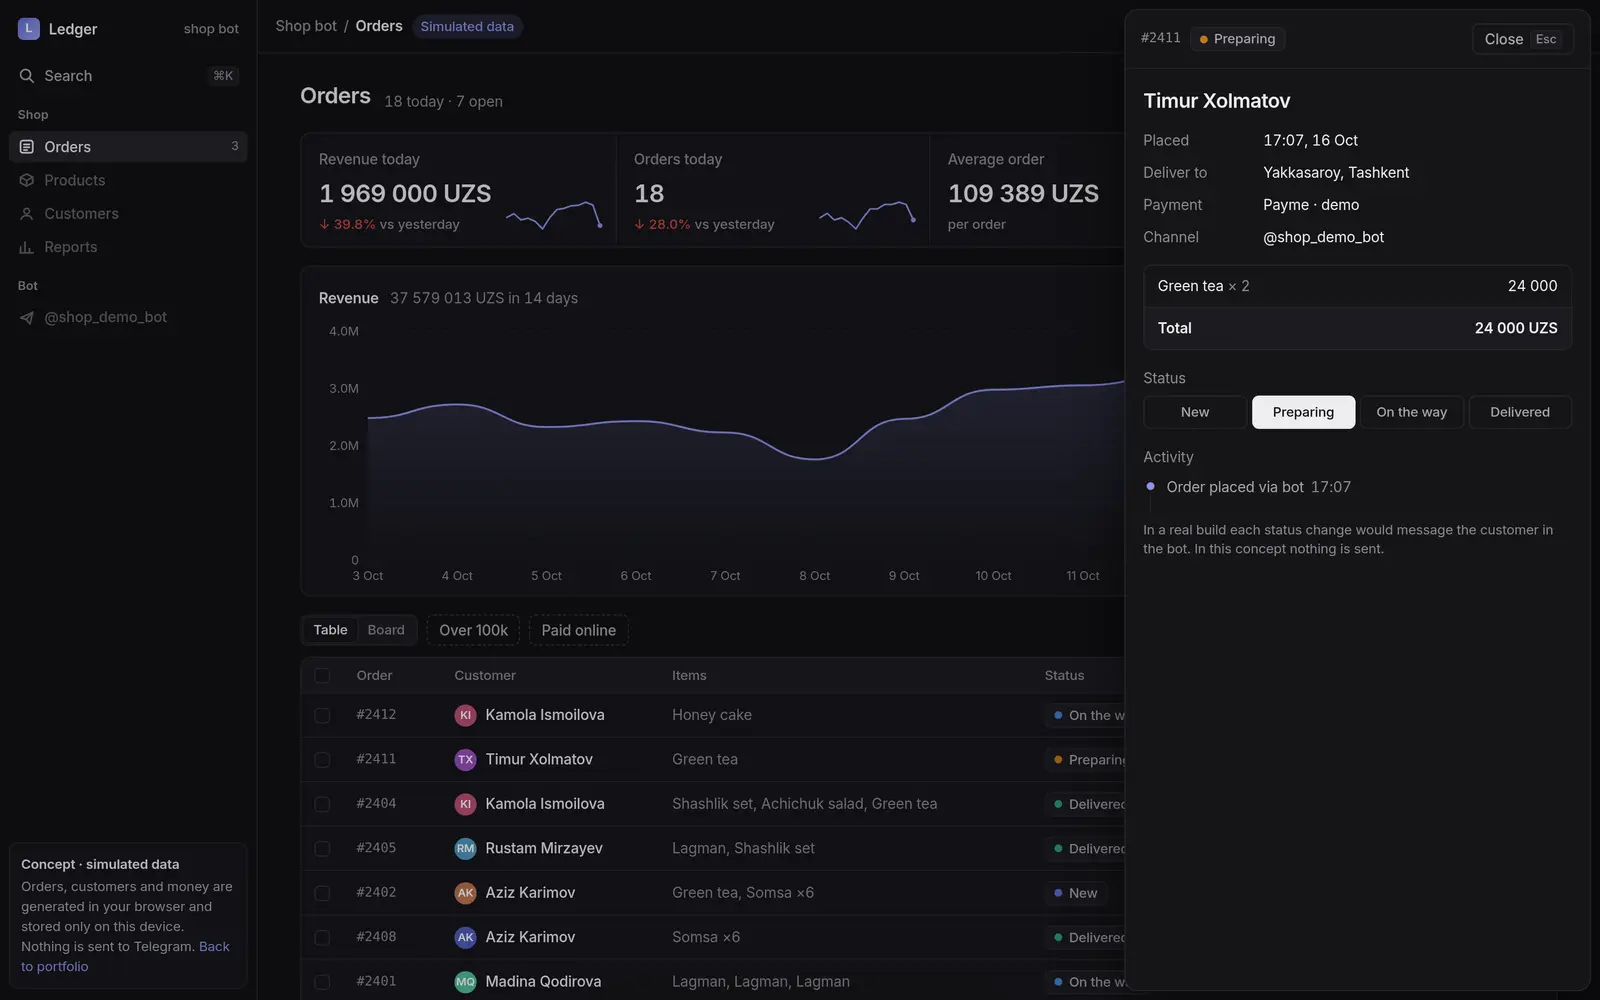The height and width of the screenshot is (1000, 1600).
Task: Click the Somsa ×6 items cell
Action: 706,937
